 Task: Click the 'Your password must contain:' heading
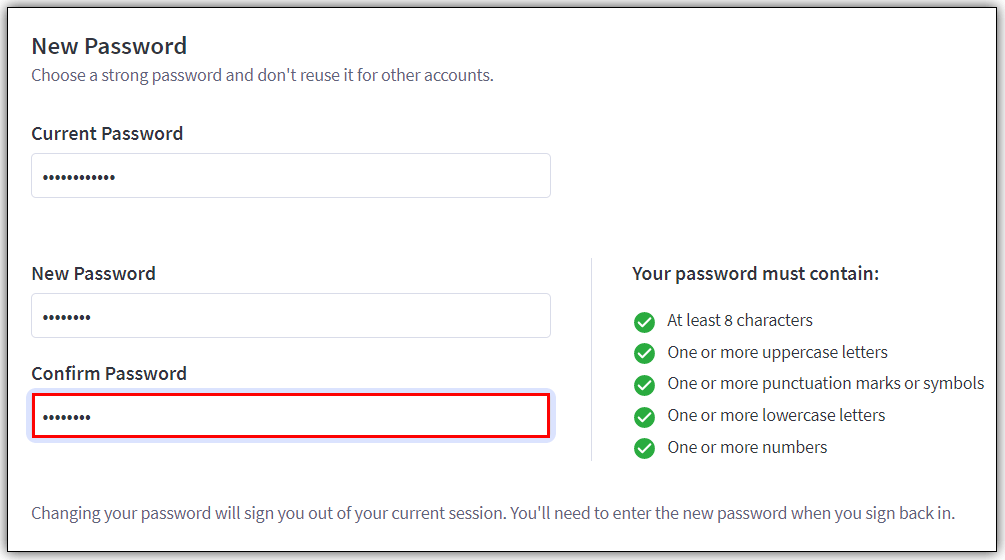click(755, 274)
